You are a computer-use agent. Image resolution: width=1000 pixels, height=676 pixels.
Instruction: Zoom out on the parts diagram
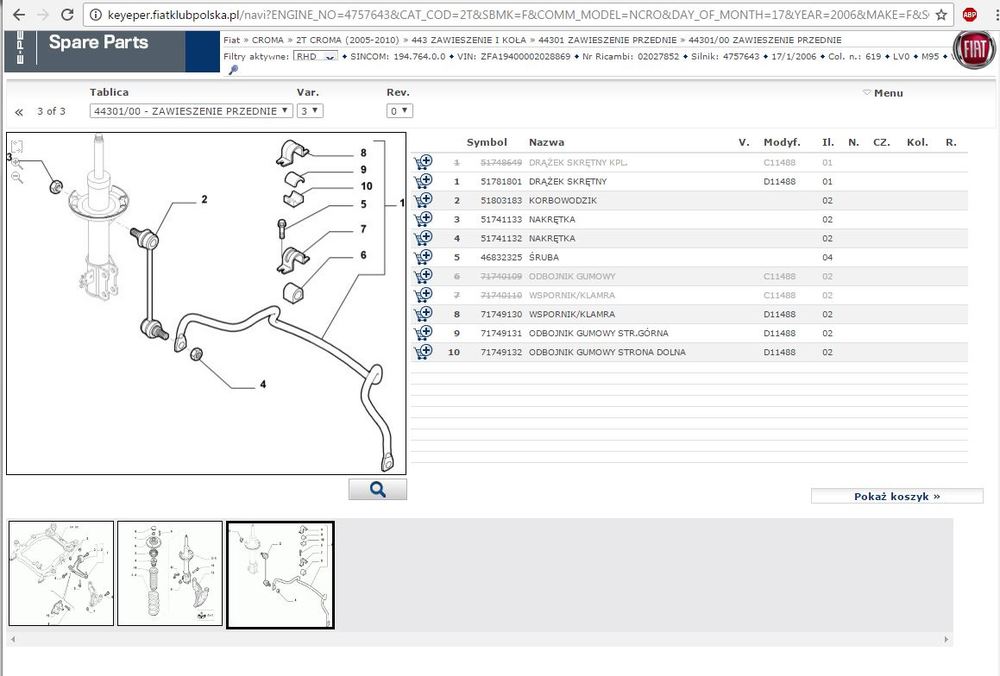pos(17,178)
